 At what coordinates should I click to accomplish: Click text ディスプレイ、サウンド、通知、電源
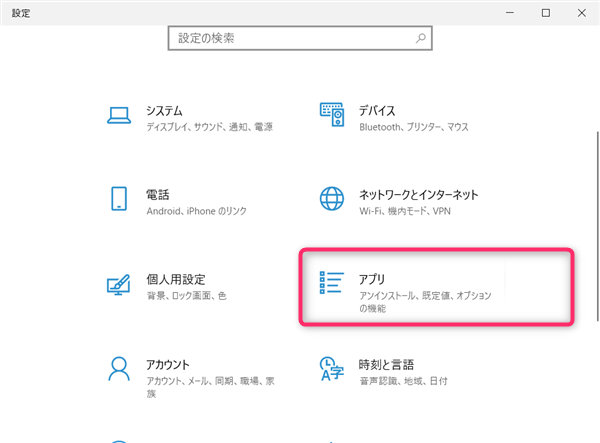pyautogui.click(x=210, y=127)
